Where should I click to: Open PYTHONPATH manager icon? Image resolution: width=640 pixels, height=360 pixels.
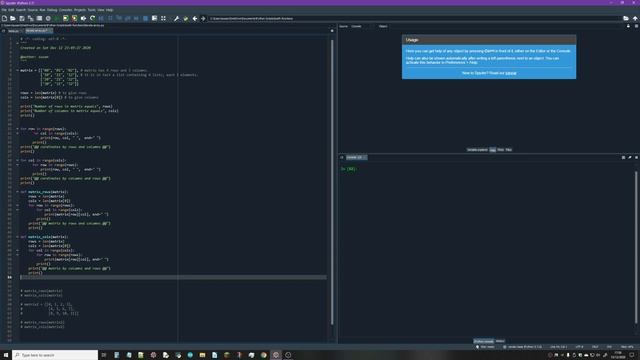(x=185, y=18)
